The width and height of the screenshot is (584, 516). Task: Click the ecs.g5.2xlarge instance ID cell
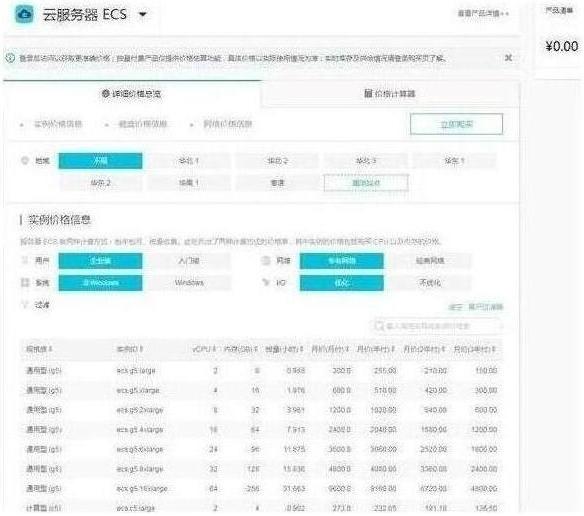click(x=140, y=410)
